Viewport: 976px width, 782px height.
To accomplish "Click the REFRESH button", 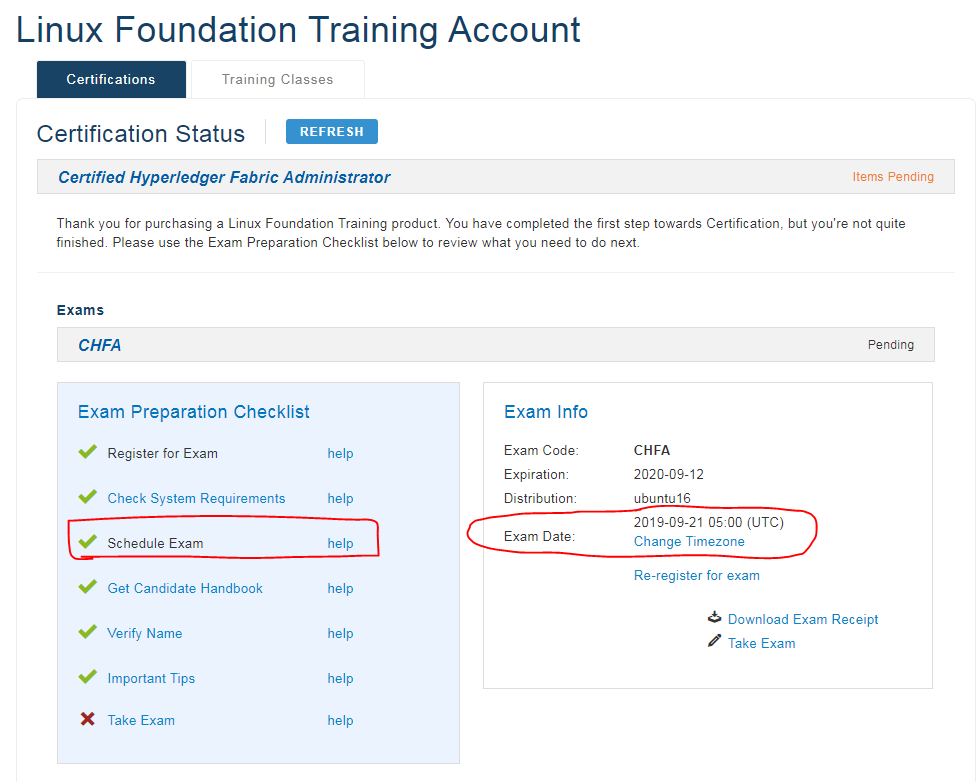I will click(332, 131).
